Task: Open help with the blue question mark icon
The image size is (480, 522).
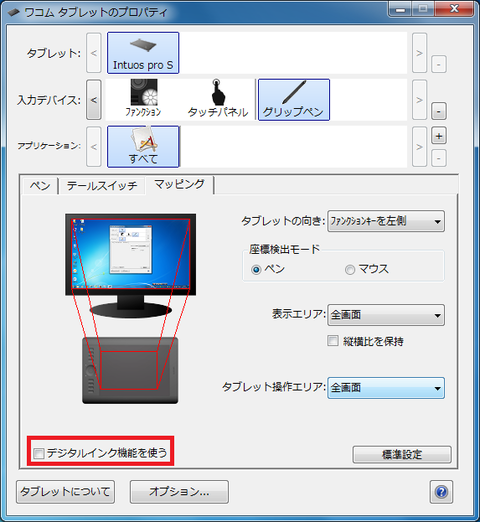Action: point(441,492)
